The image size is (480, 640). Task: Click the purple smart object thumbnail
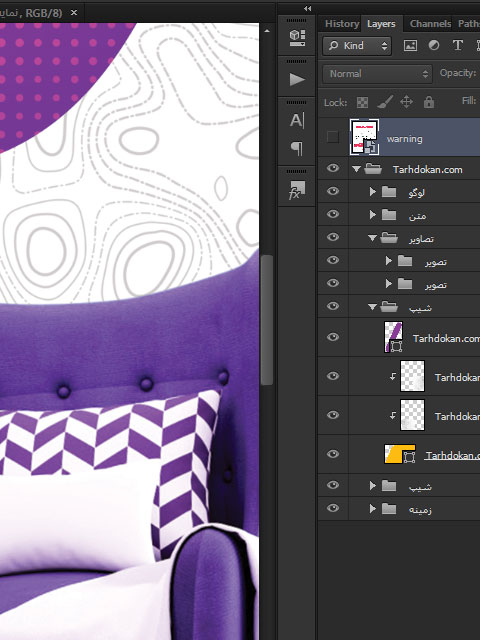pos(393,337)
